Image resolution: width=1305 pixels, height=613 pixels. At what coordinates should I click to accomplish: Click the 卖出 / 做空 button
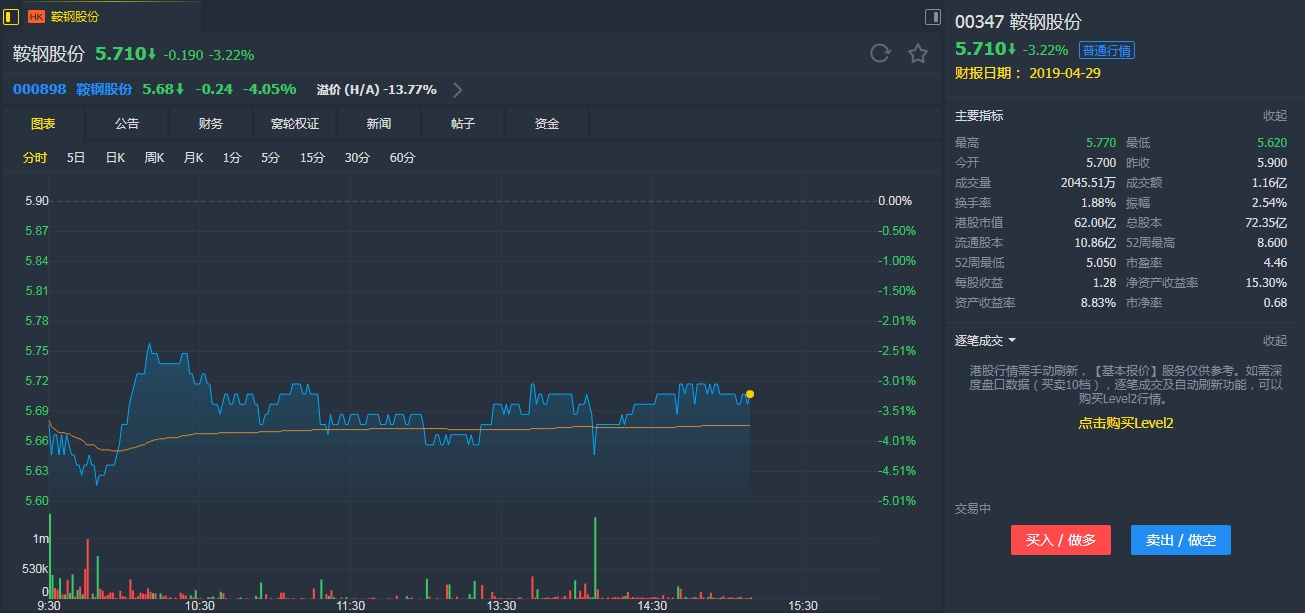pyautogui.click(x=1181, y=540)
